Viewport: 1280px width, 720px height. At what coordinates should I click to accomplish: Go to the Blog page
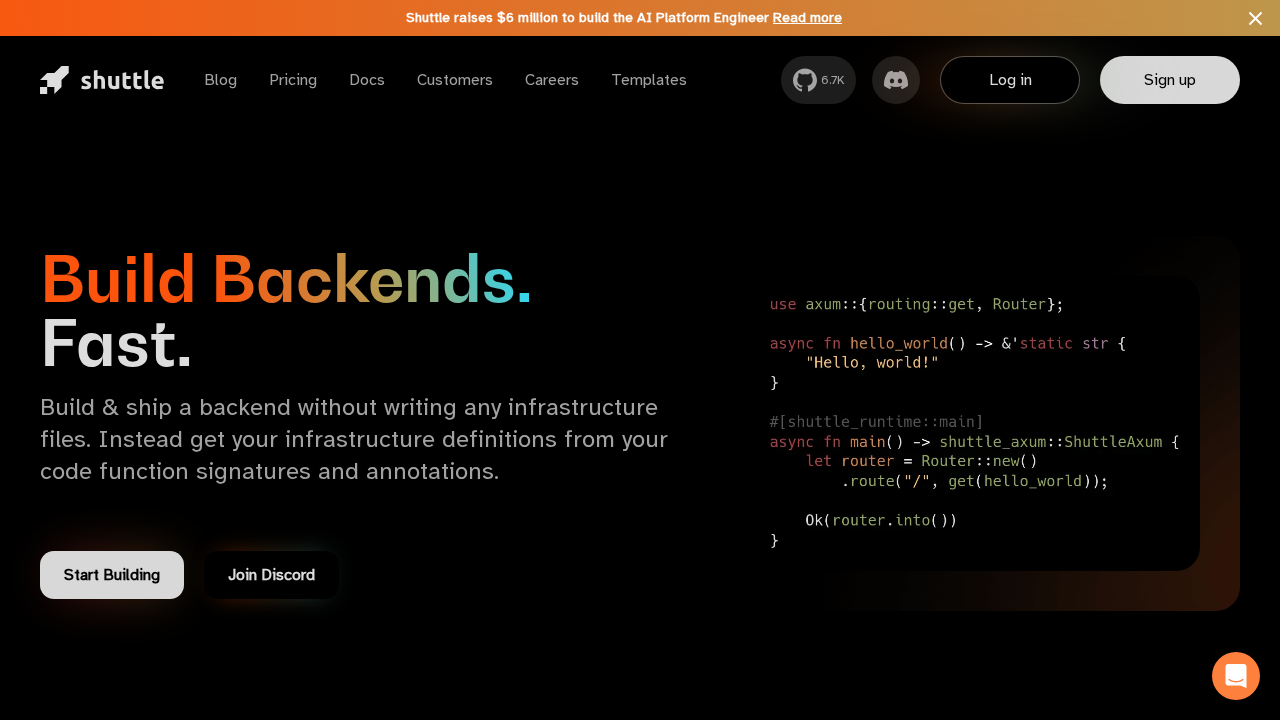click(x=220, y=80)
